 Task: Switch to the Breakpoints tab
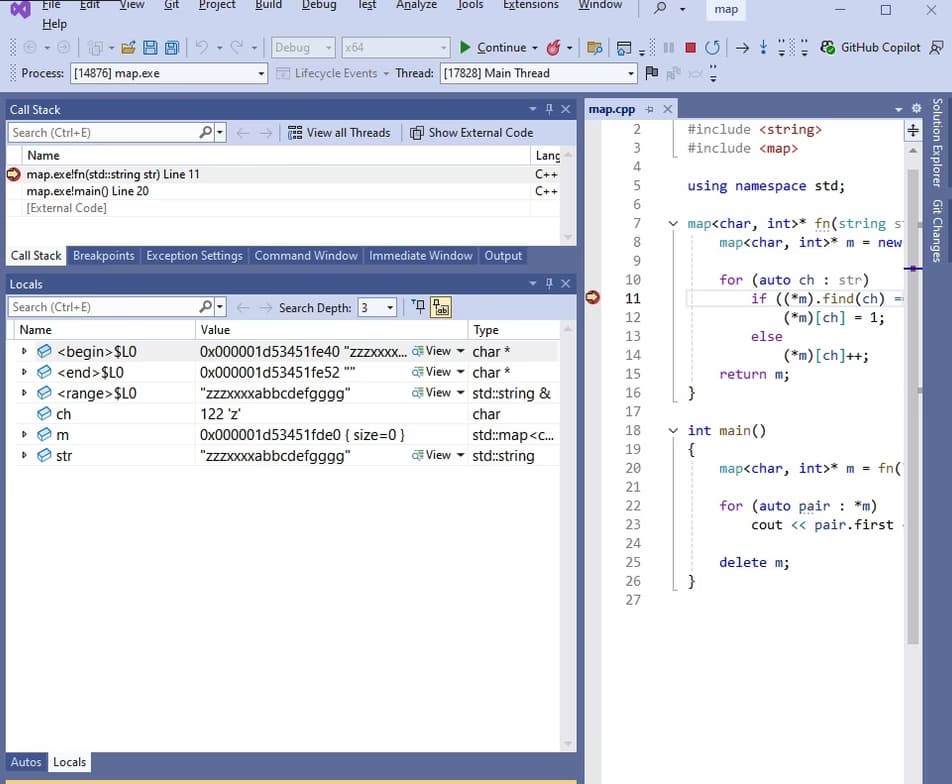103,256
